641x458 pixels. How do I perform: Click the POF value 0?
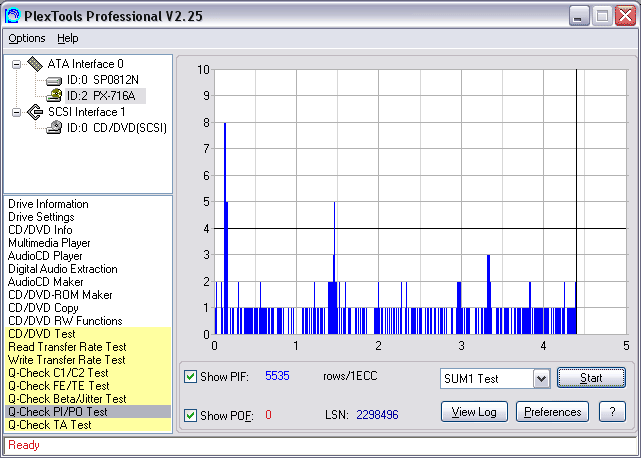click(x=268, y=415)
